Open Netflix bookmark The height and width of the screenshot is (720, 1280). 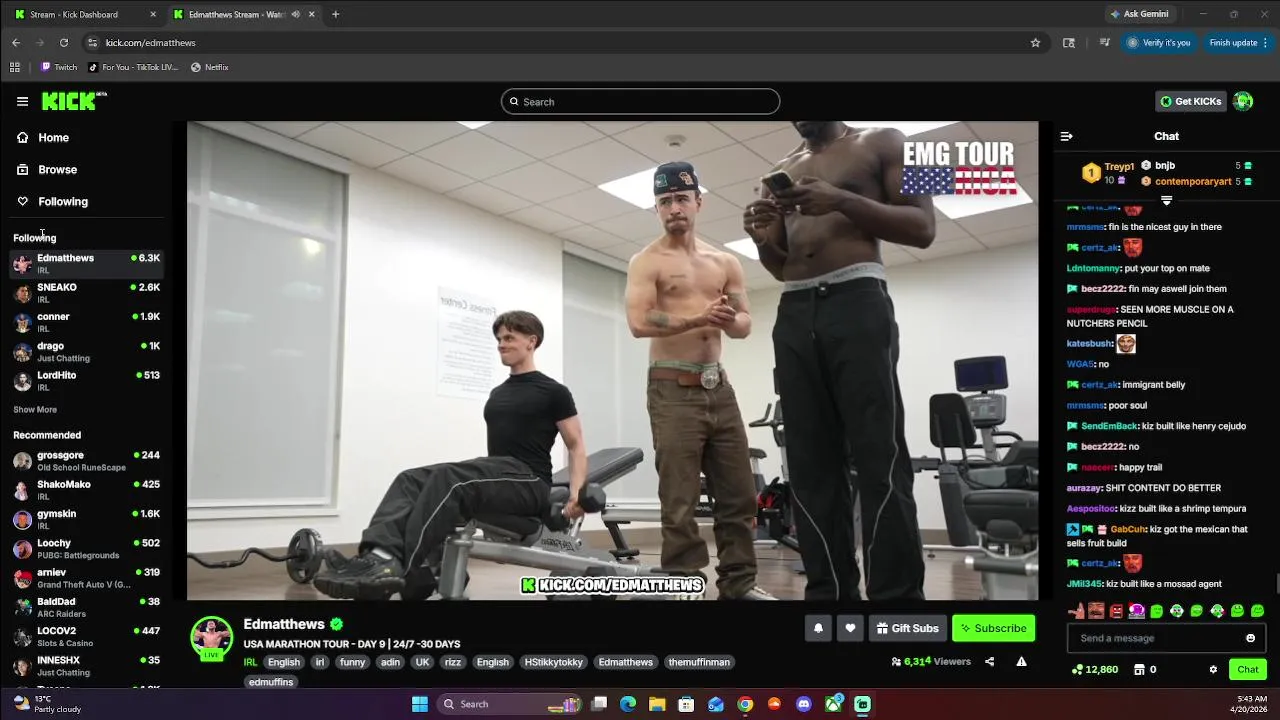[210, 67]
